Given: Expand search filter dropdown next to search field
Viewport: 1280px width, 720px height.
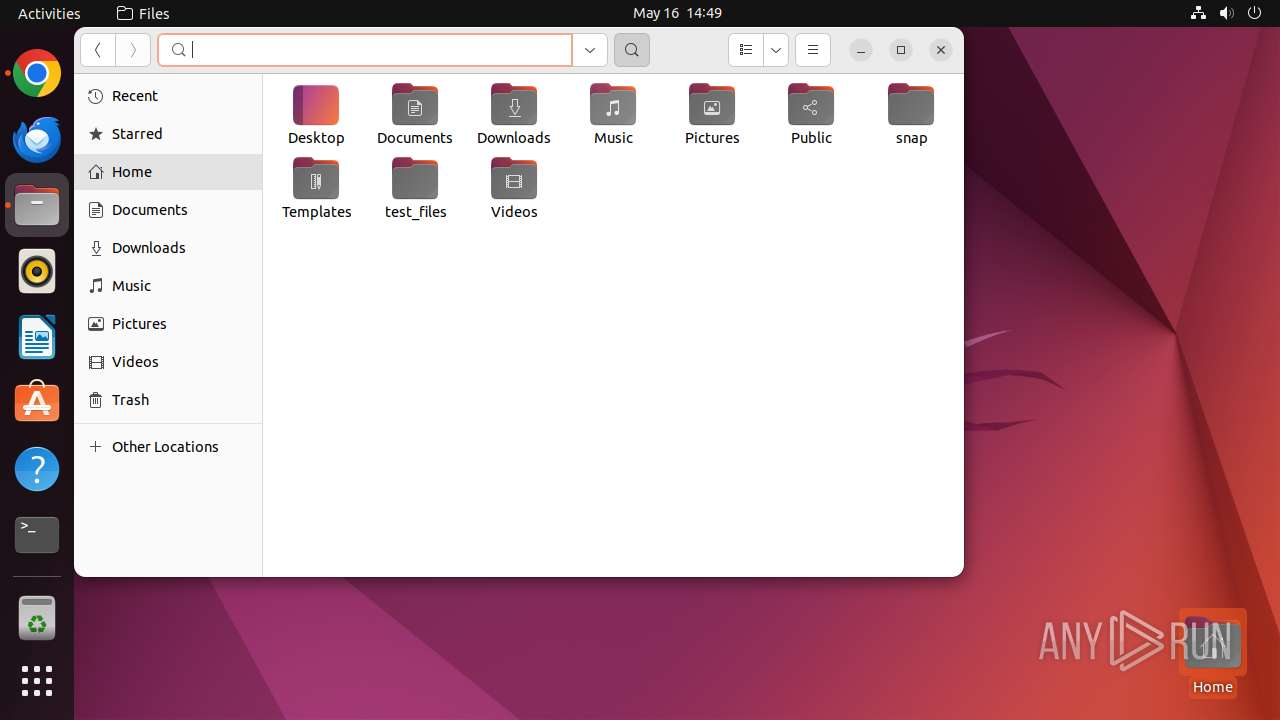Looking at the screenshot, I should (590, 50).
